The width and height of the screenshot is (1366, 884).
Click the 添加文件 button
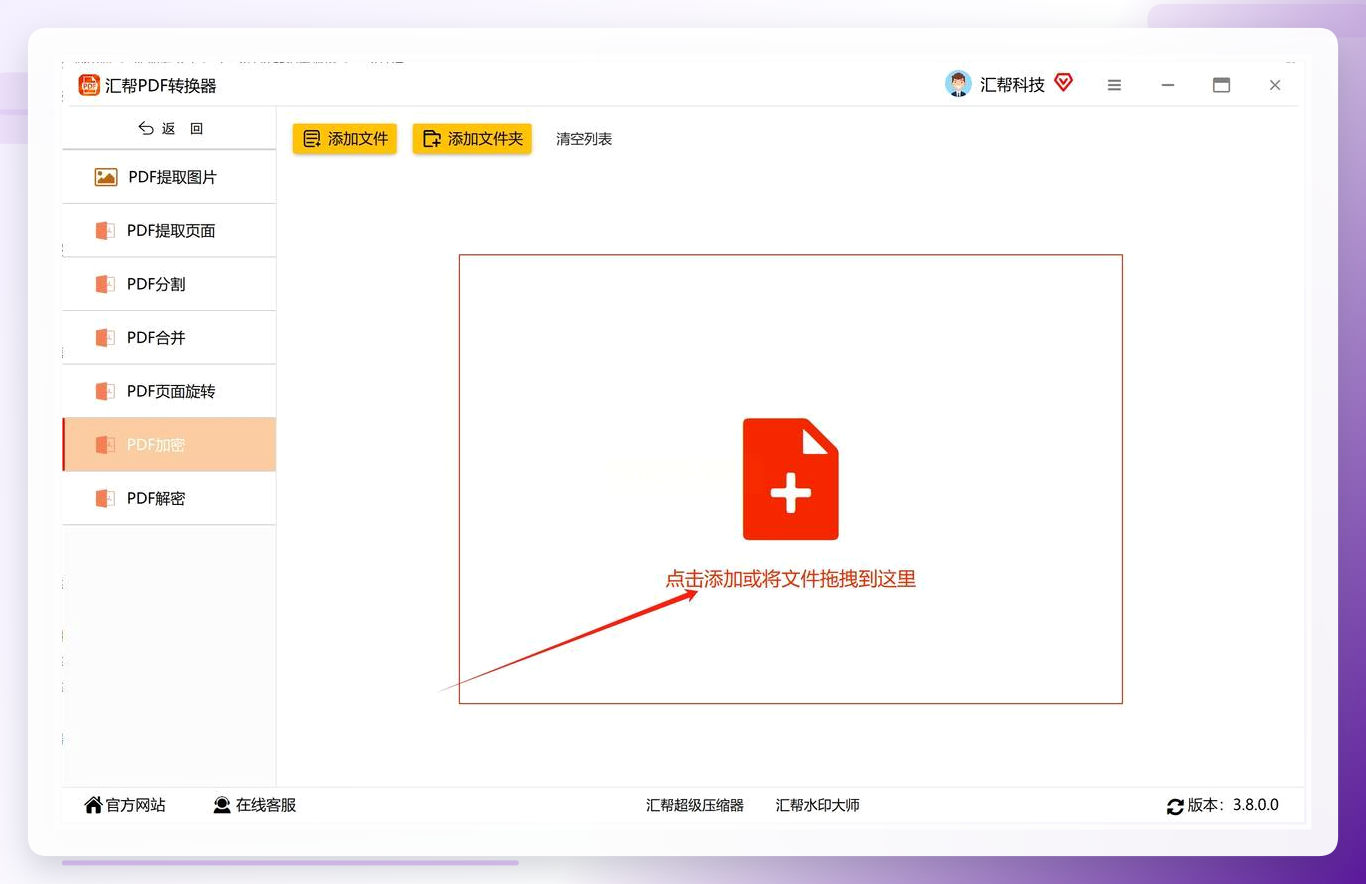(345, 139)
